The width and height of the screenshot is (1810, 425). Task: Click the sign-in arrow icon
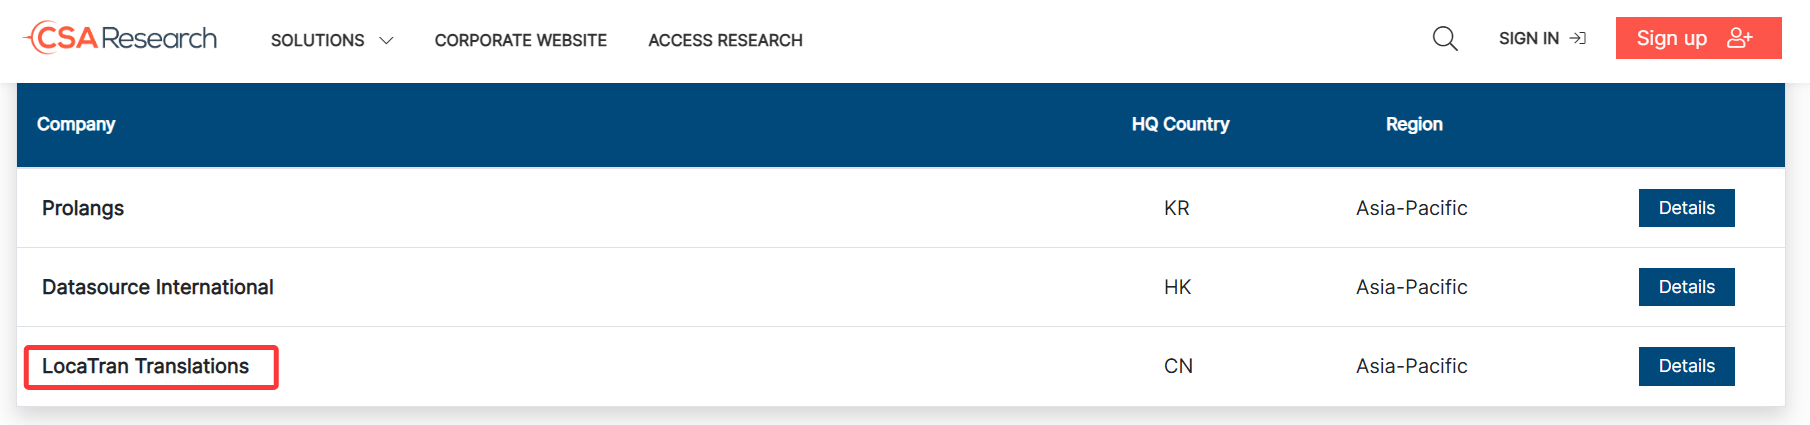pyautogui.click(x=1578, y=38)
